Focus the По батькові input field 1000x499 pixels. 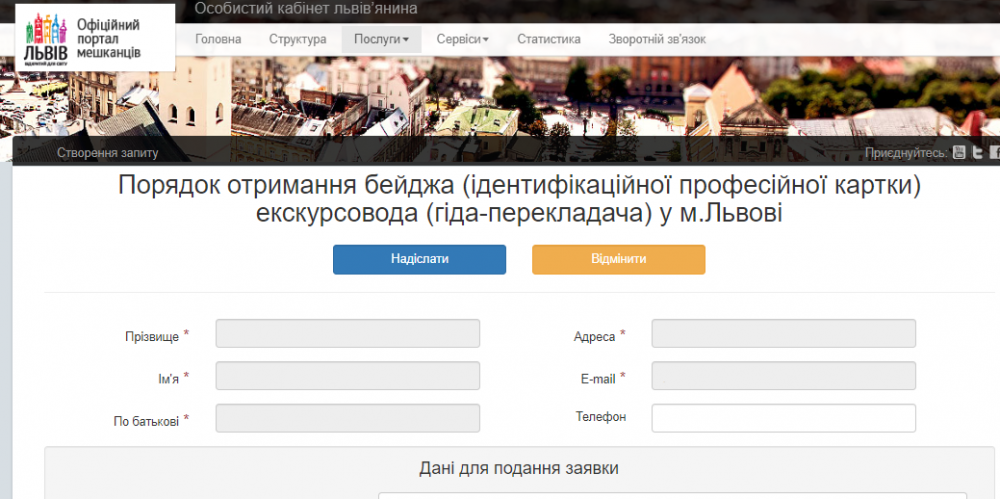[348, 418]
